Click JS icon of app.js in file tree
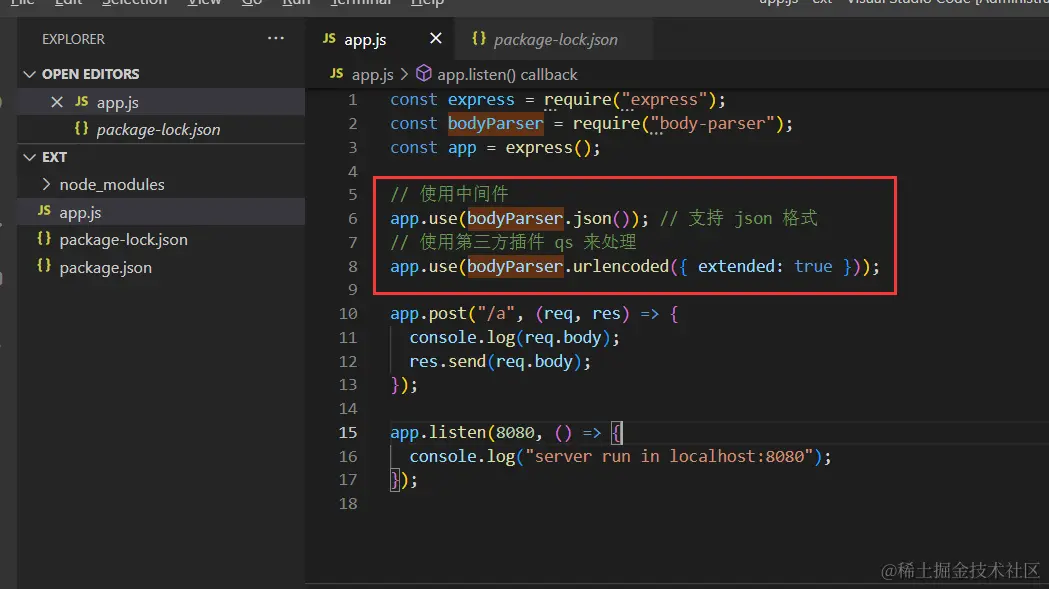This screenshot has height=589, width=1049. pyautogui.click(x=44, y=211)
